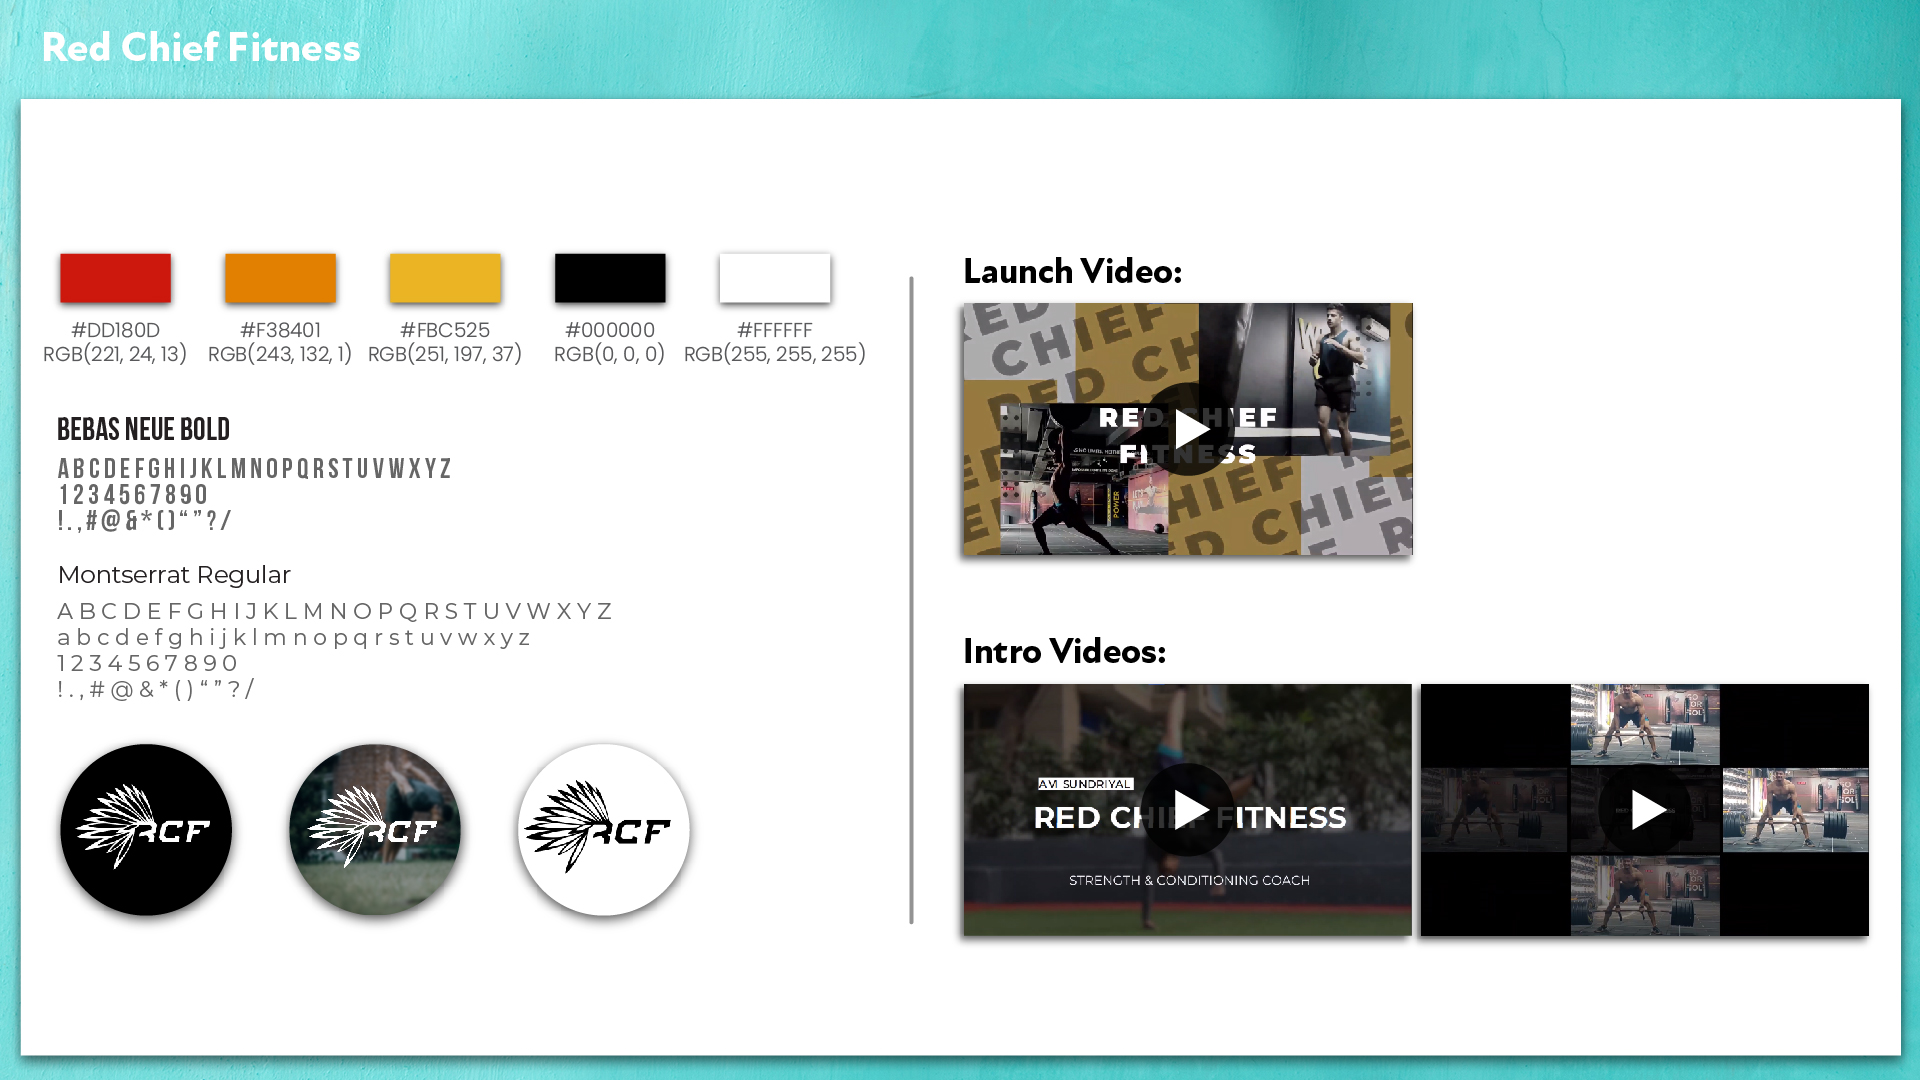This screenshot has height=1080, width=1920.
Task: Click the Launch Video: heading
Action: pos(1073,272)
